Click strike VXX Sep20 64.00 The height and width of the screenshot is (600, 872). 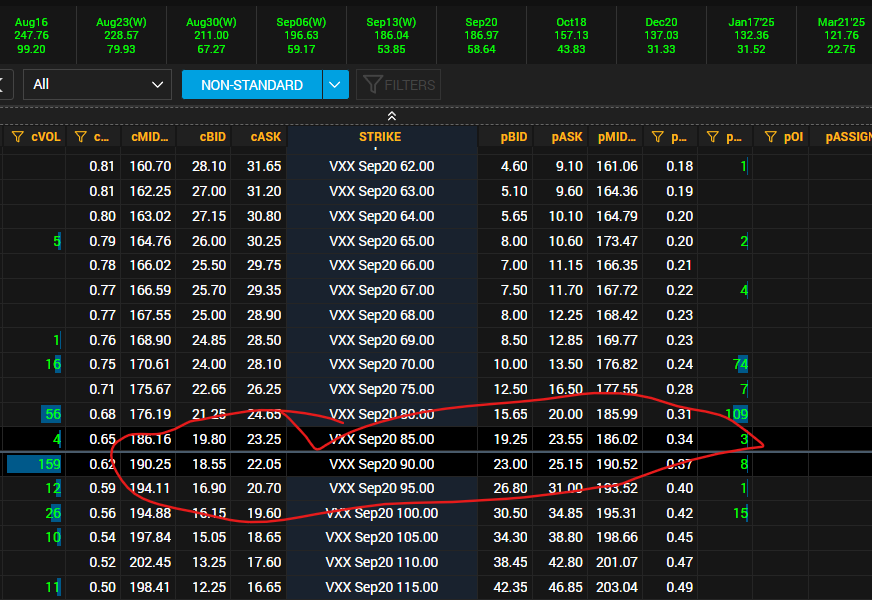click(382, 216)
